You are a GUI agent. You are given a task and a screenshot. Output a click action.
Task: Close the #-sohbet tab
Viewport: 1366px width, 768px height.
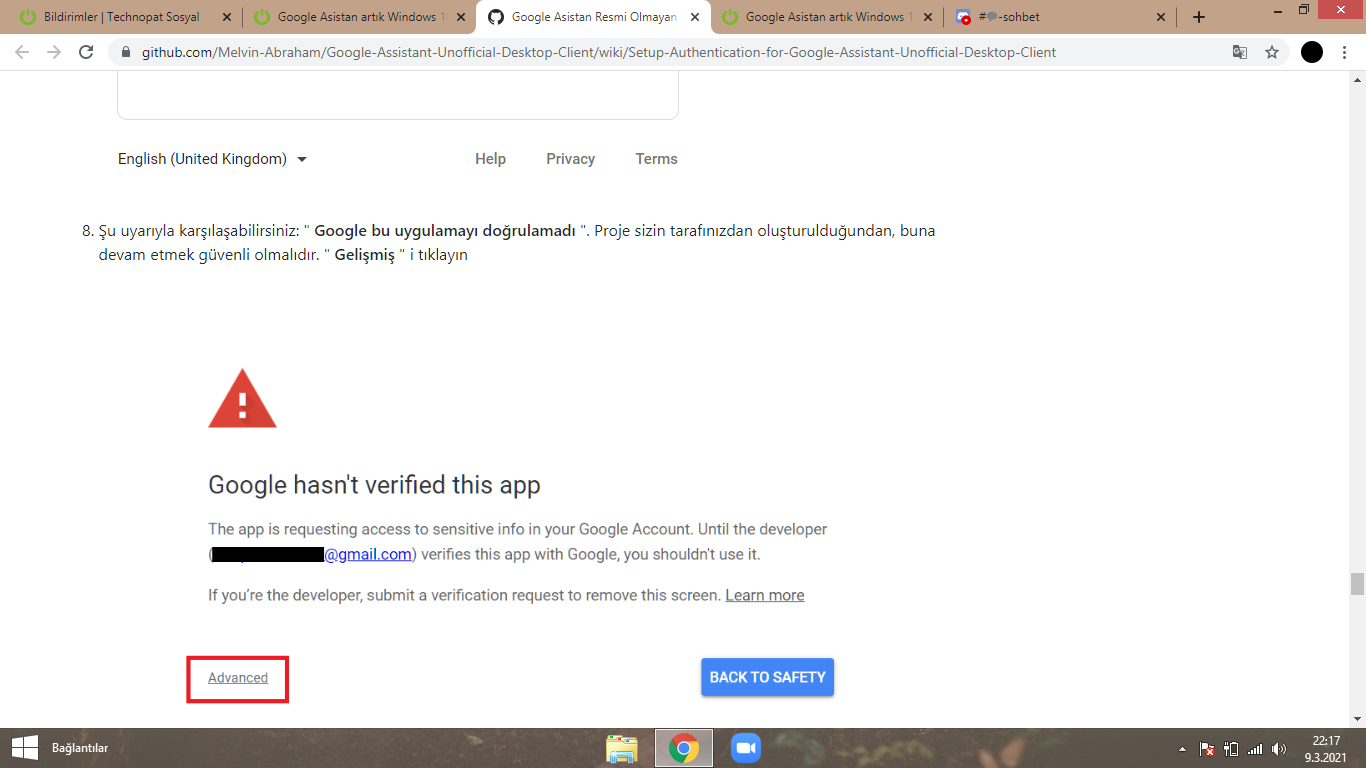pos(1161,17)
